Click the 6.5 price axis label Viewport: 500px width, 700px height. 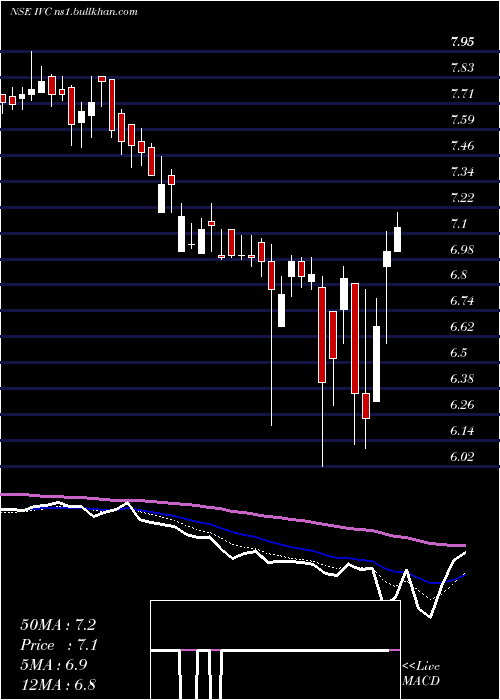pos(459,353)
